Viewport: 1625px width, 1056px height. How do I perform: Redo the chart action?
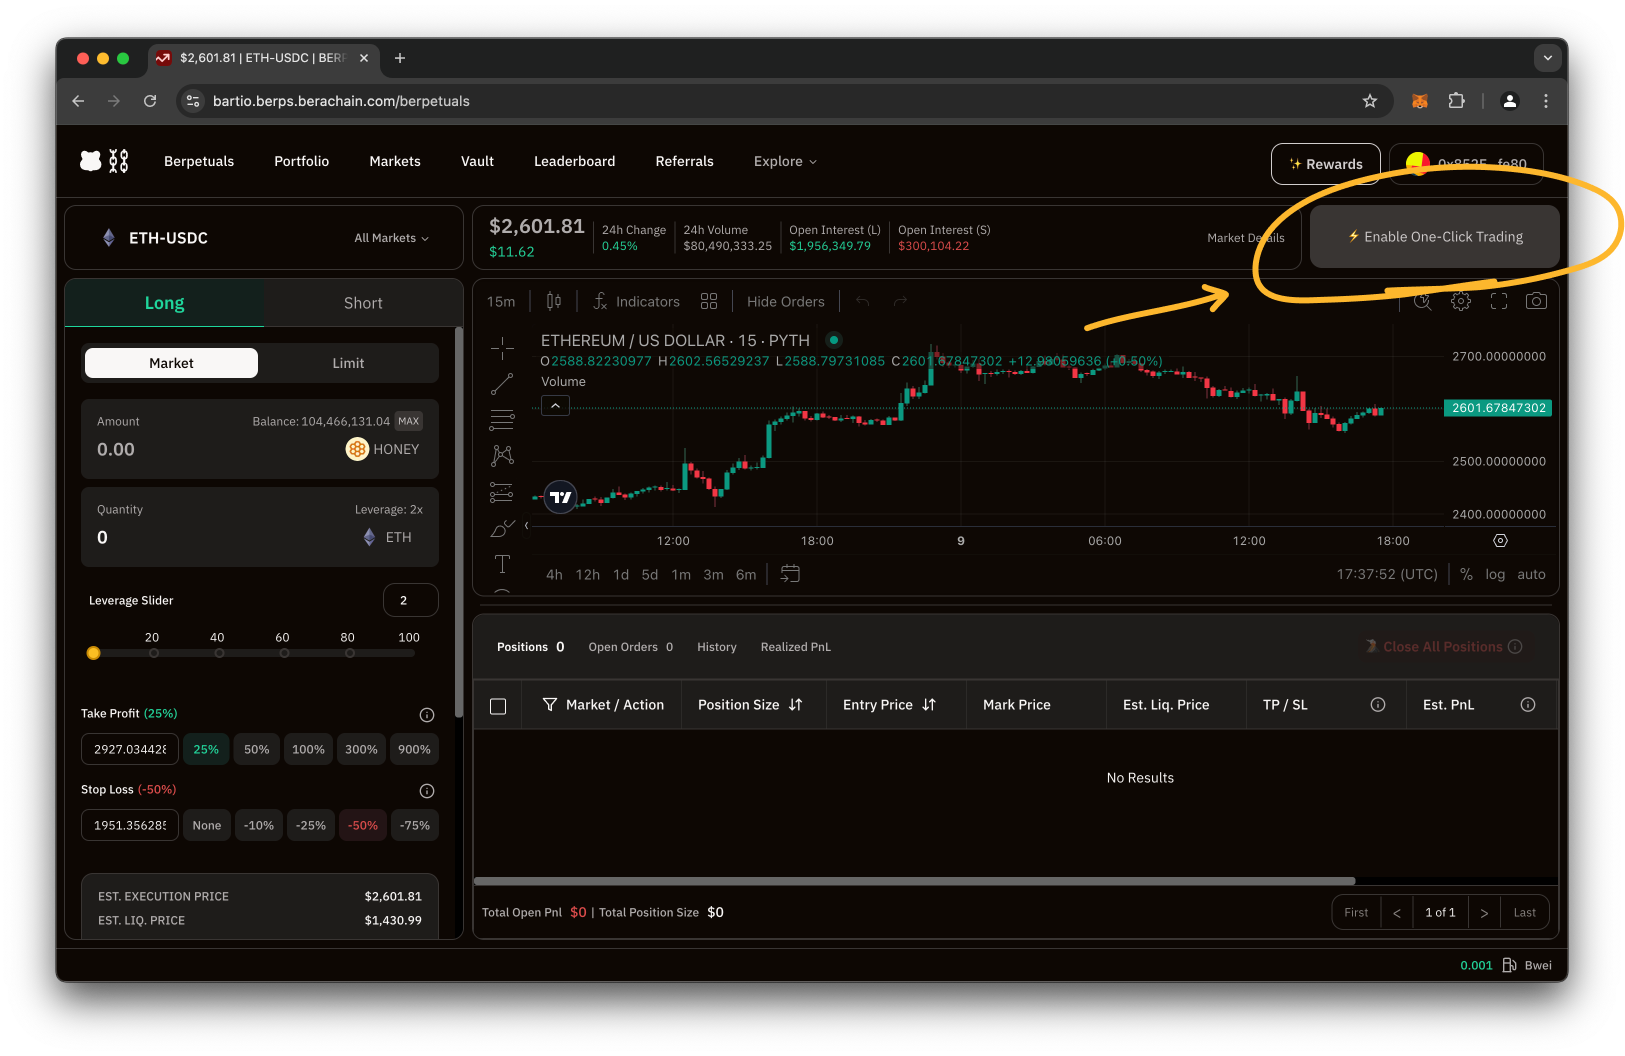(x=900, y=301)
